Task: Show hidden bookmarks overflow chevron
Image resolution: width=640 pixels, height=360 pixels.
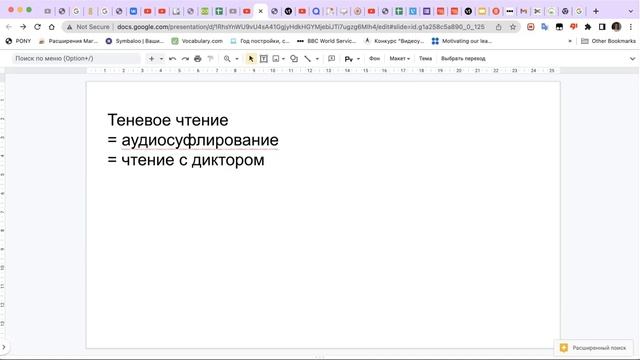Action: pyautogui.click(x=570, y=41)
